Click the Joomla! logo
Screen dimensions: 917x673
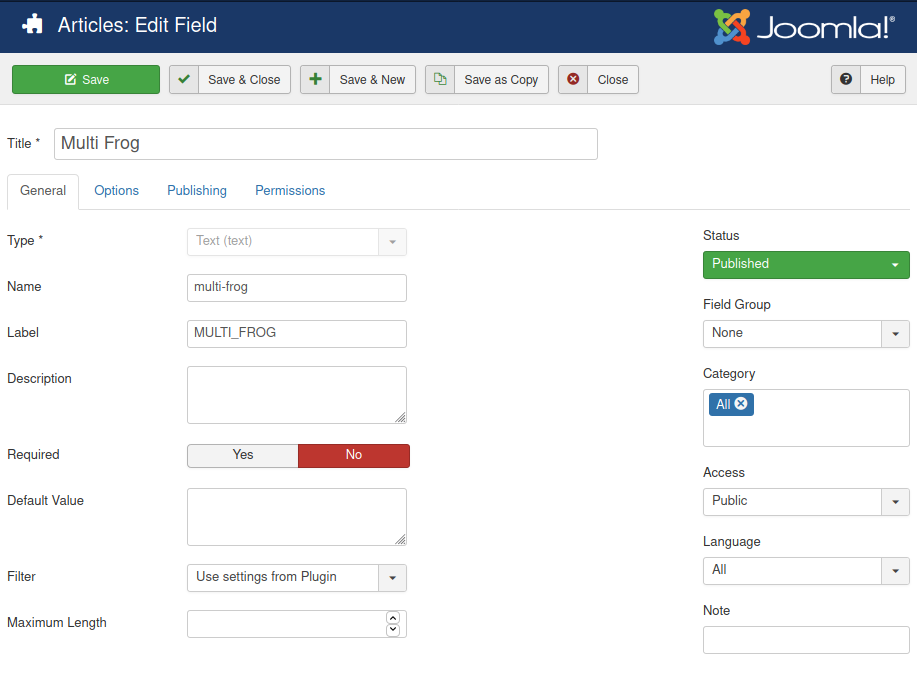pyautogui.click(x=804, y=26)
